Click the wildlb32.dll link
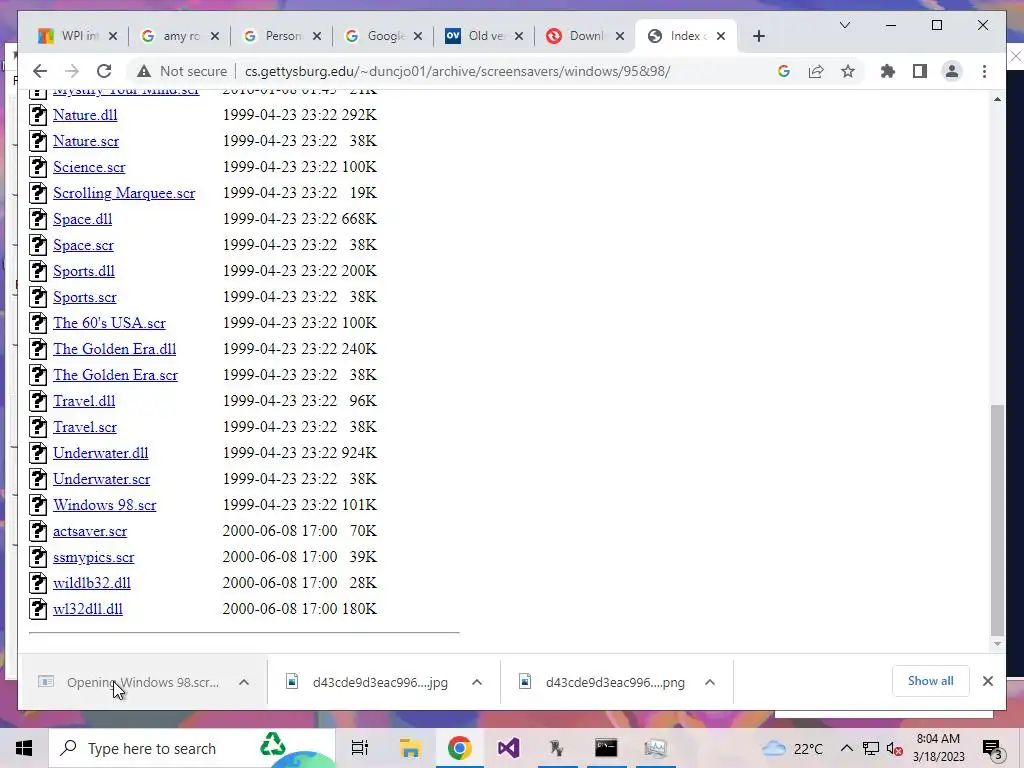This screenshot has height=768, width=1024. tap(91, 583)
